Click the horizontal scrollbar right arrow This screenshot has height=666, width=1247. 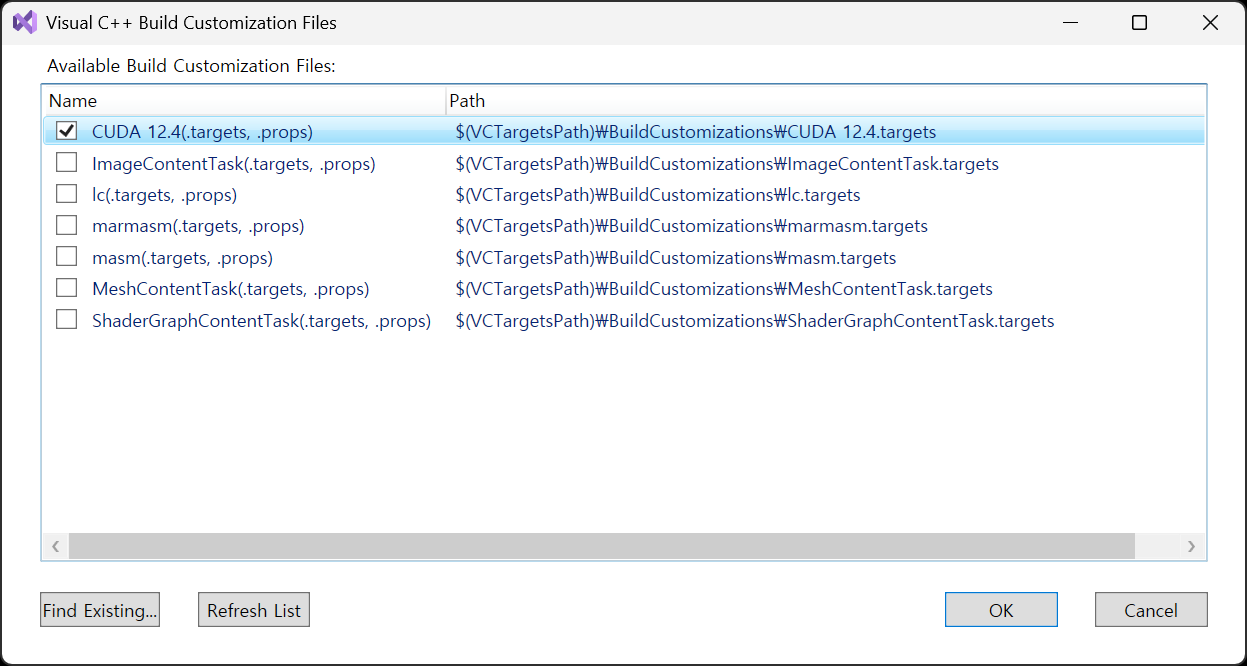point(1191,546)
